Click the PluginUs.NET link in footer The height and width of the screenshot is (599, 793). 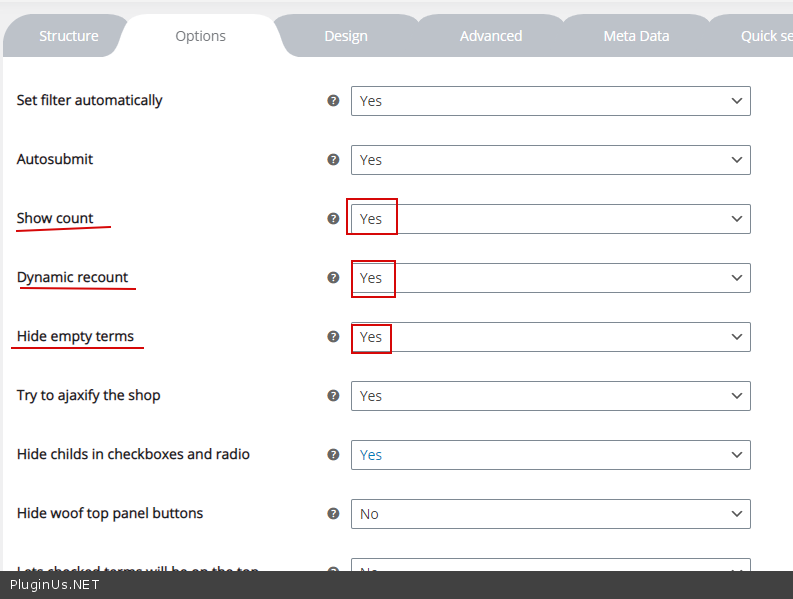[55, 584]
